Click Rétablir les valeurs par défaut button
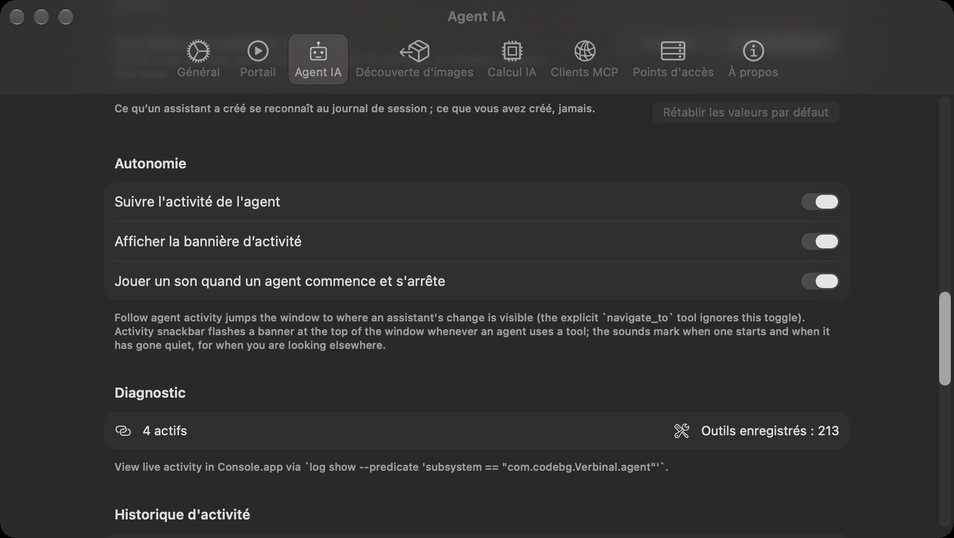Viewport: 954px width, 538px height. pos(745,112)
